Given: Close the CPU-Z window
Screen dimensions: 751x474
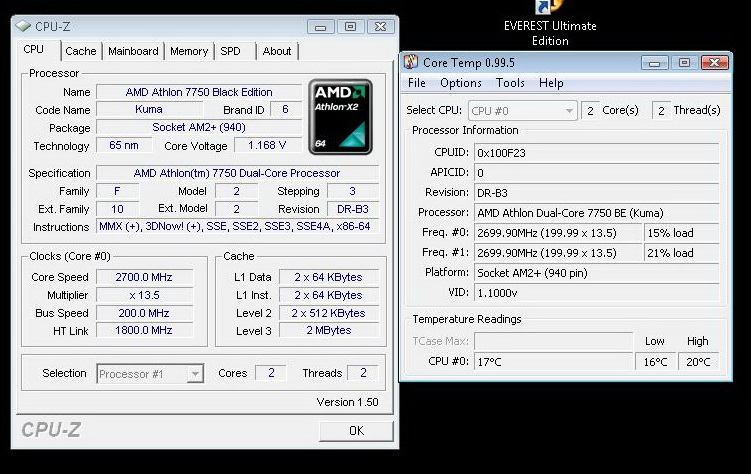Looking at the screenshot, I should [x=380, y=27].
